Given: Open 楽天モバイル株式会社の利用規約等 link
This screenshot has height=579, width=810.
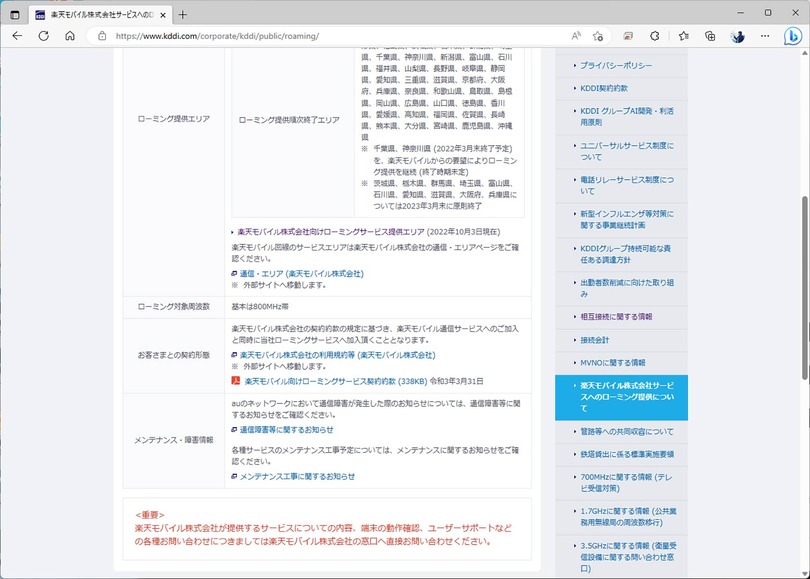Looking at the screenshot, I should [338, 355].
